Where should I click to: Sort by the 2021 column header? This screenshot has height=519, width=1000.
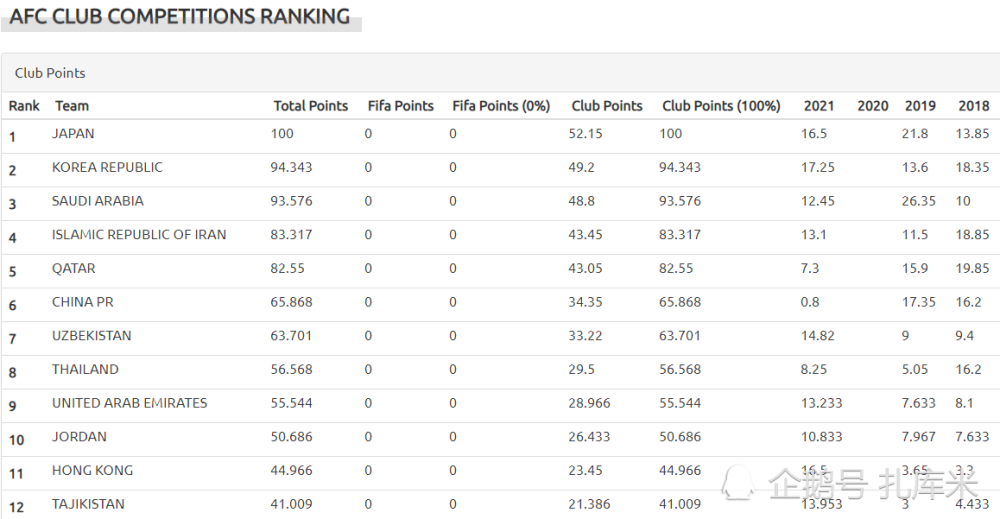[x=819, y=106]
